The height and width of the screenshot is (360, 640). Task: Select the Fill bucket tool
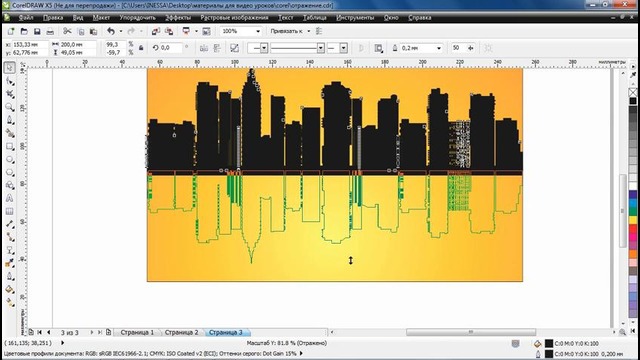10,289
